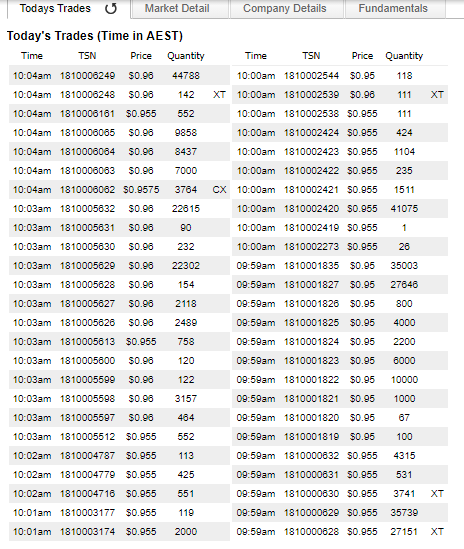
Task: Click the left TSN column header
Action: [87, 56]
